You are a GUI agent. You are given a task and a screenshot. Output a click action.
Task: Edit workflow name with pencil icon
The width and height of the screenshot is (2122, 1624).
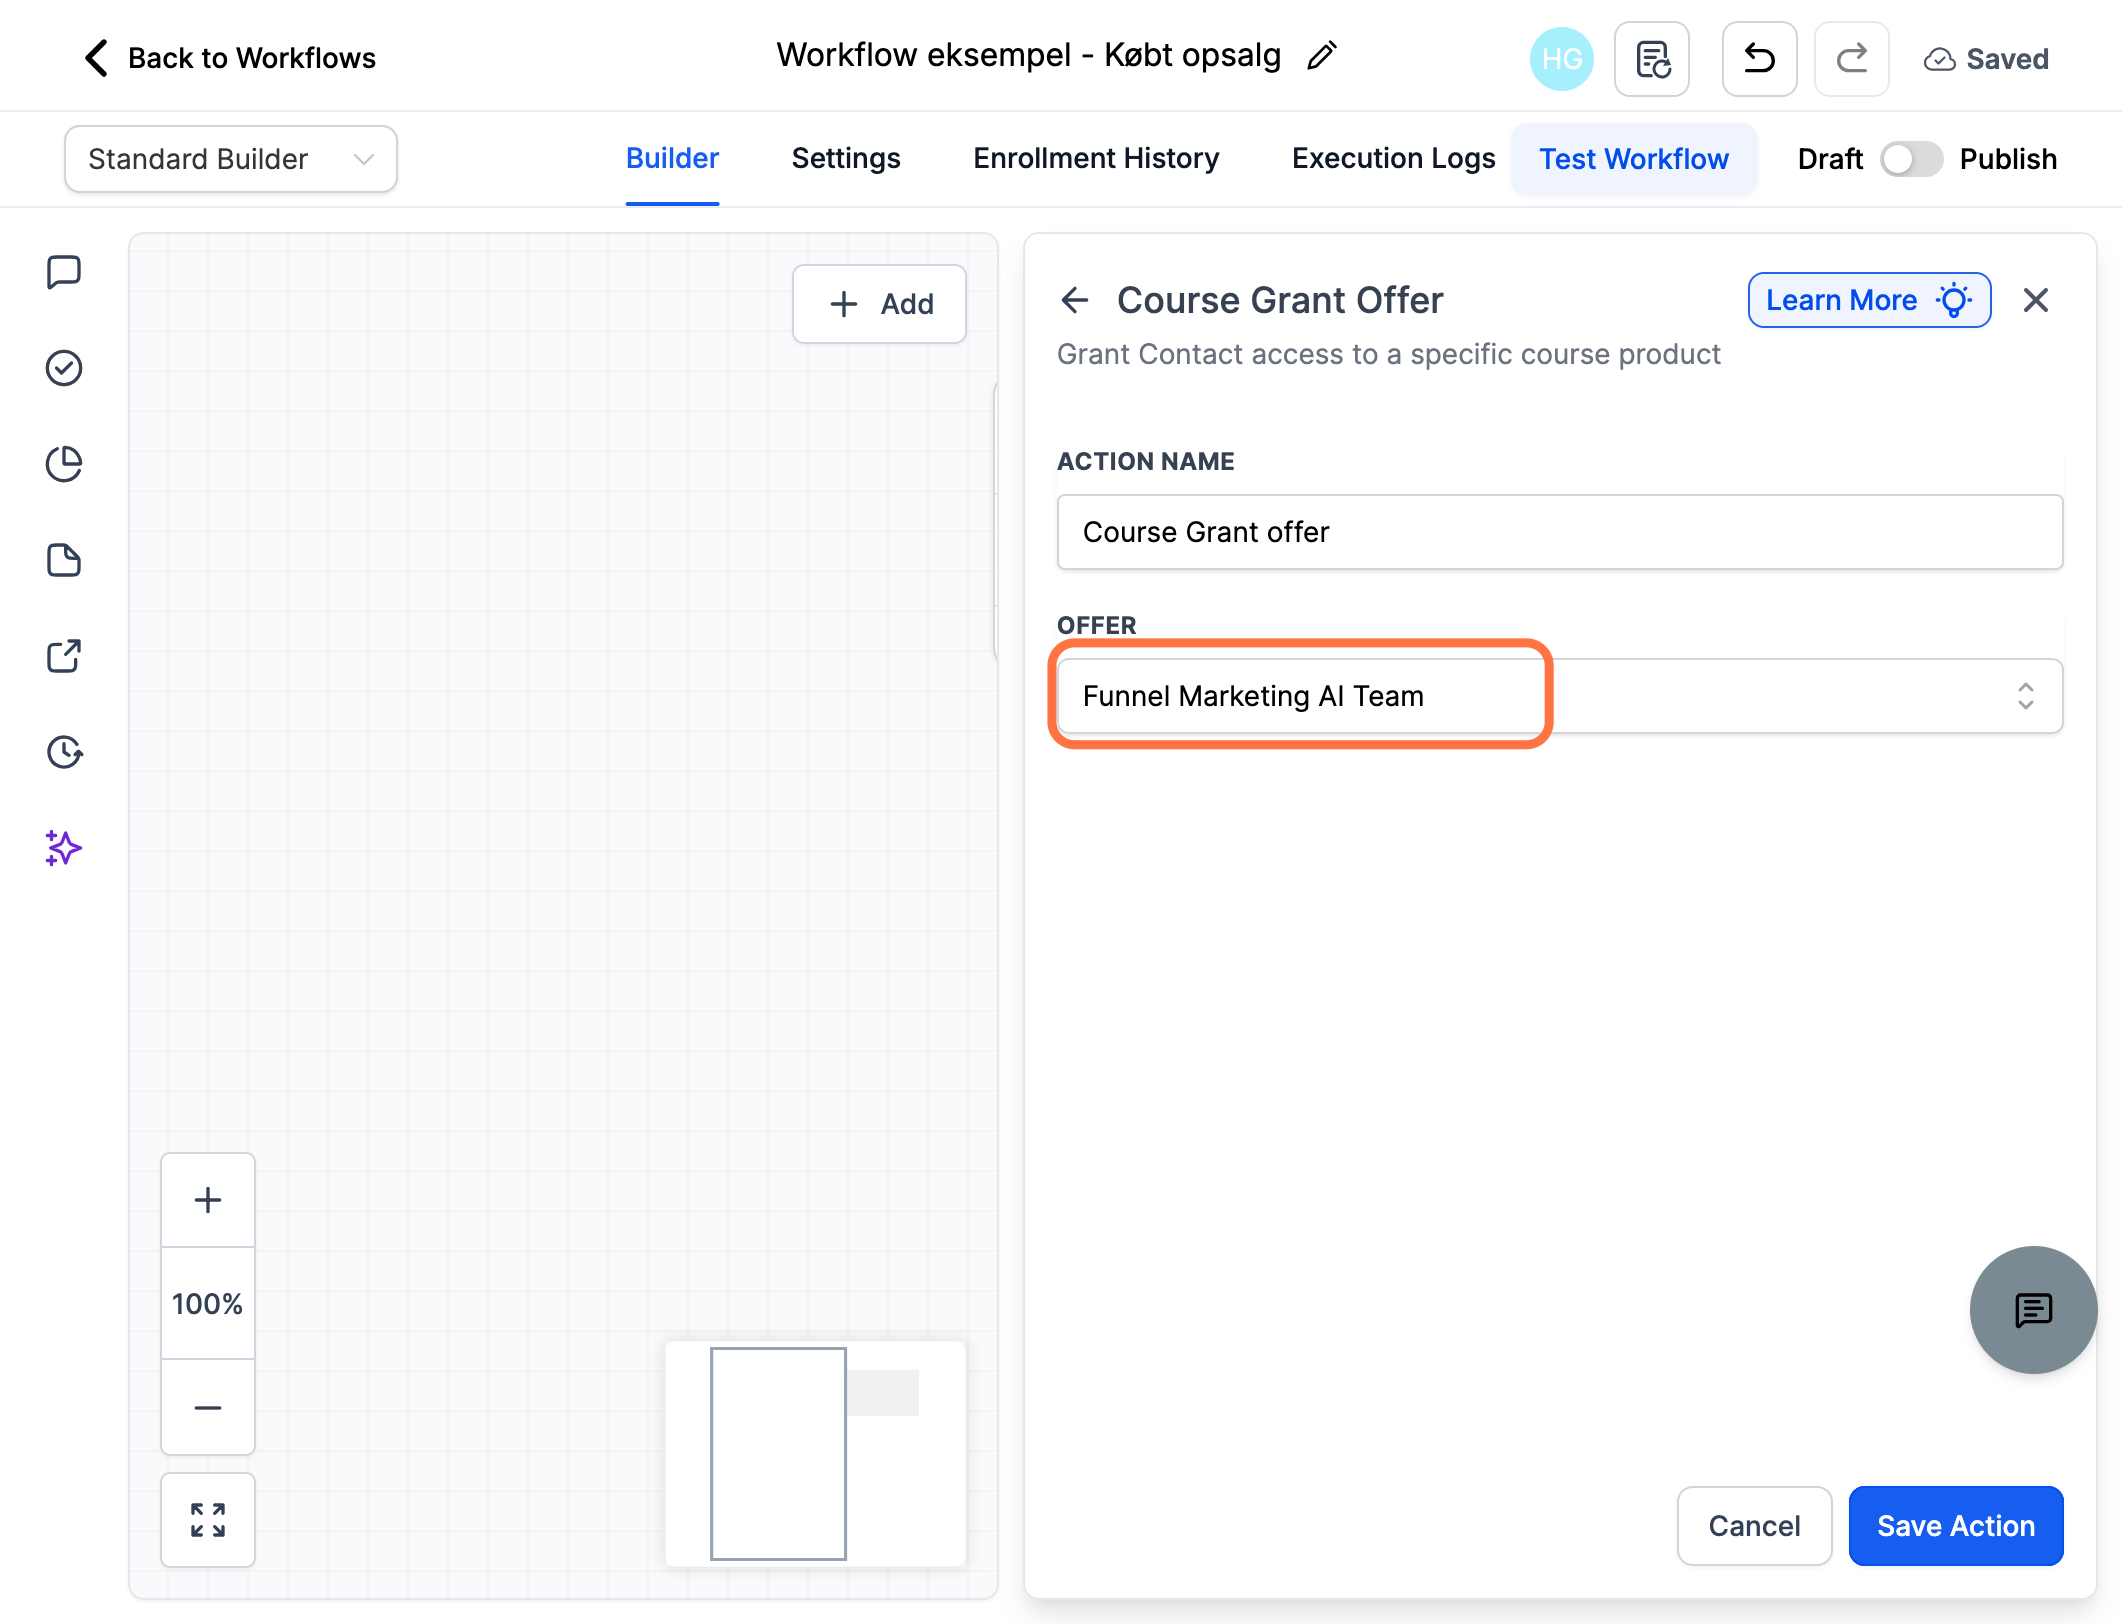coord(1322,56)
